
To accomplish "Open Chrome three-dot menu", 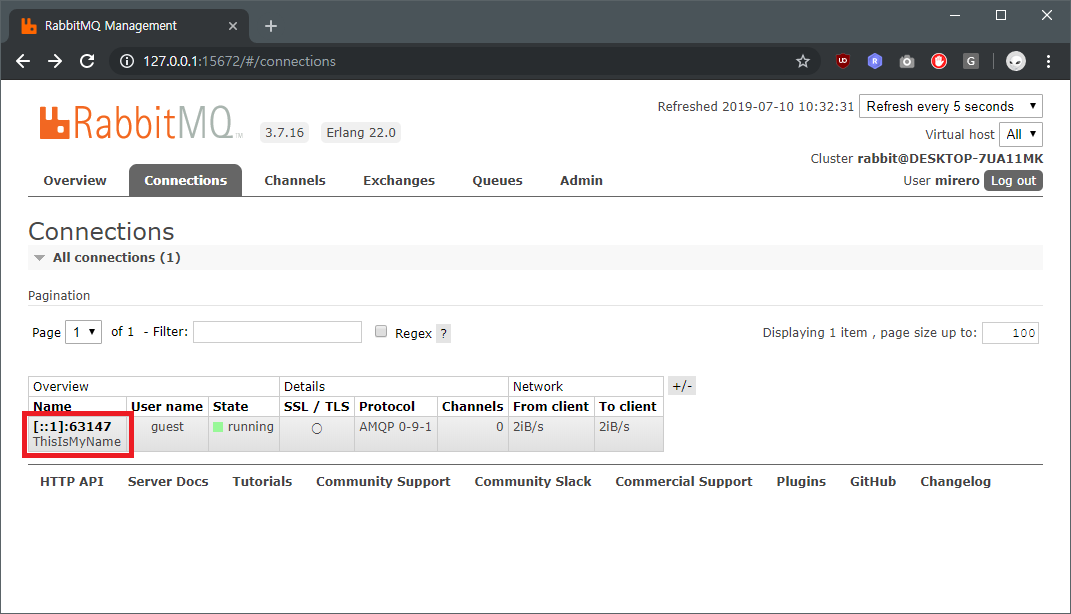I will (x=1048, y=61).
